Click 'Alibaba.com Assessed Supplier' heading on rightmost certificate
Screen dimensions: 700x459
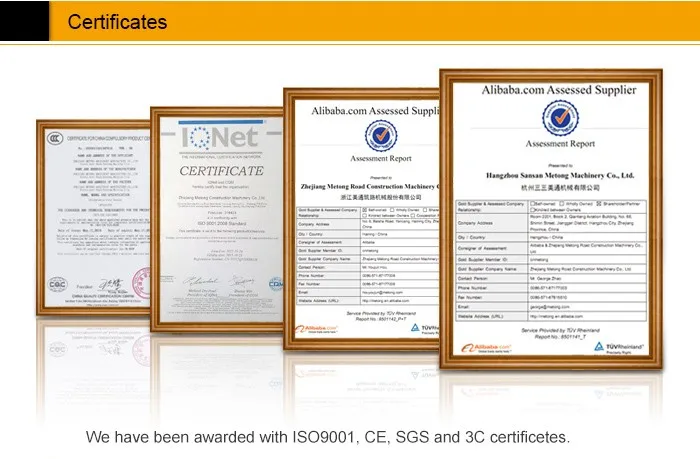pos(559,90)
